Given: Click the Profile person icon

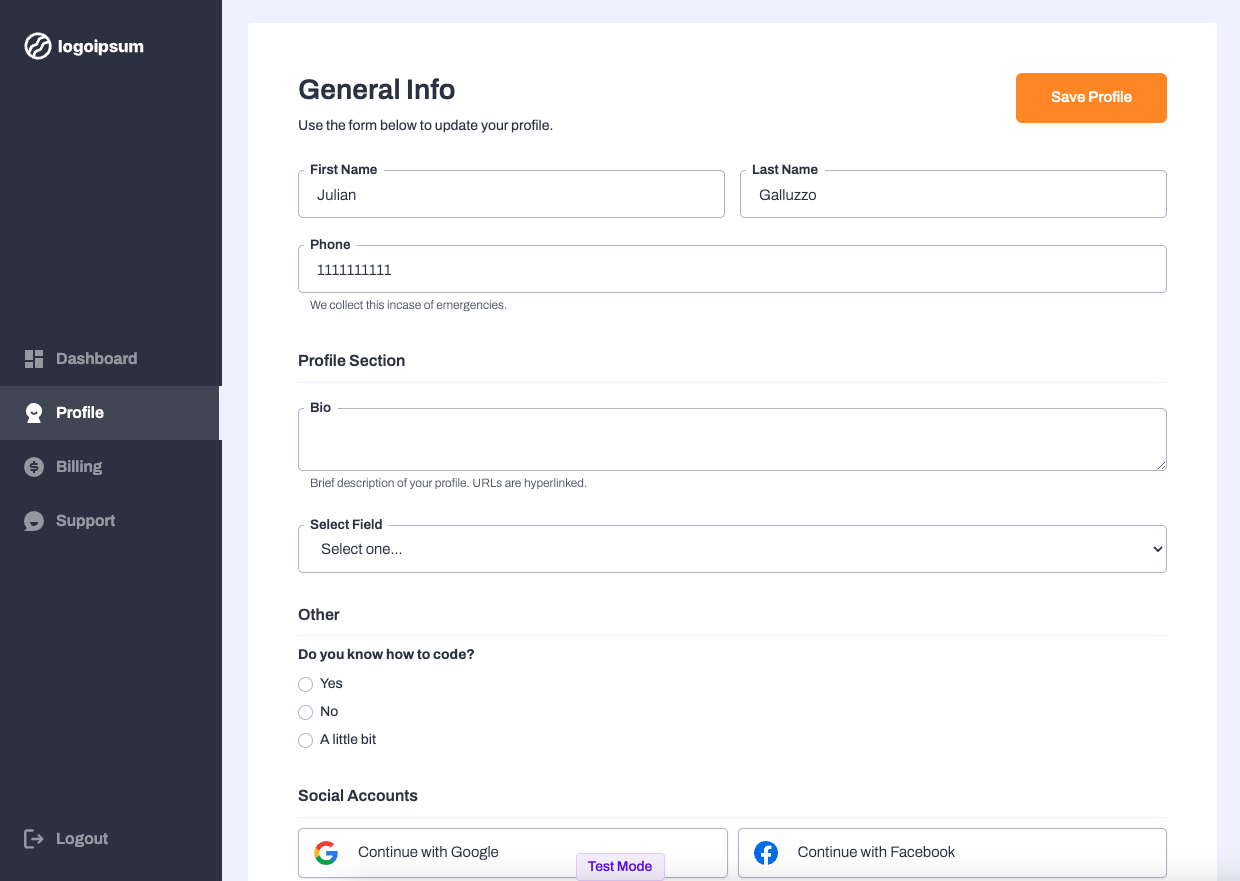Looking at the screenshot, I should (x=34, y=413).
